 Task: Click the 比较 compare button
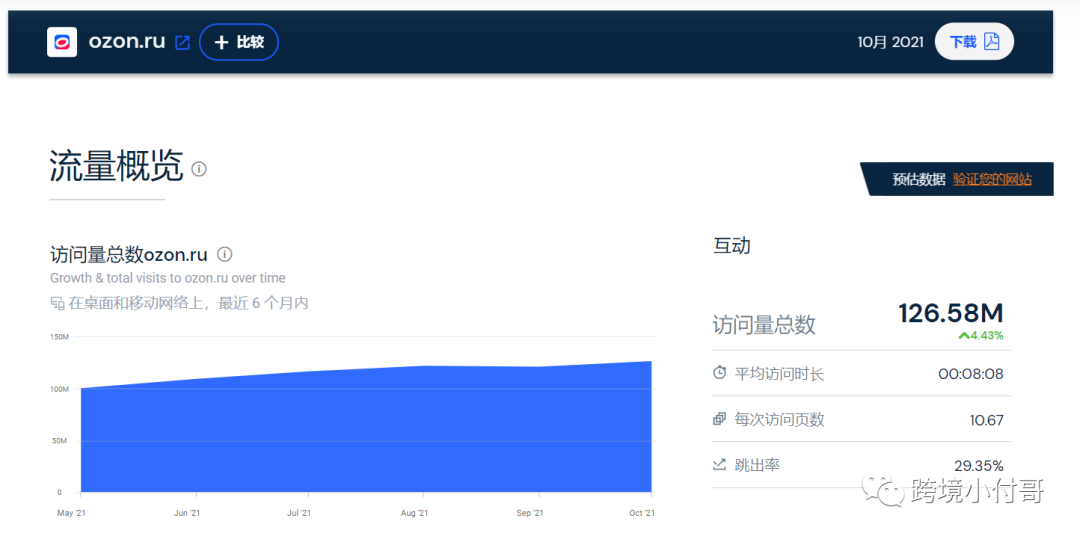click(239, 42)
